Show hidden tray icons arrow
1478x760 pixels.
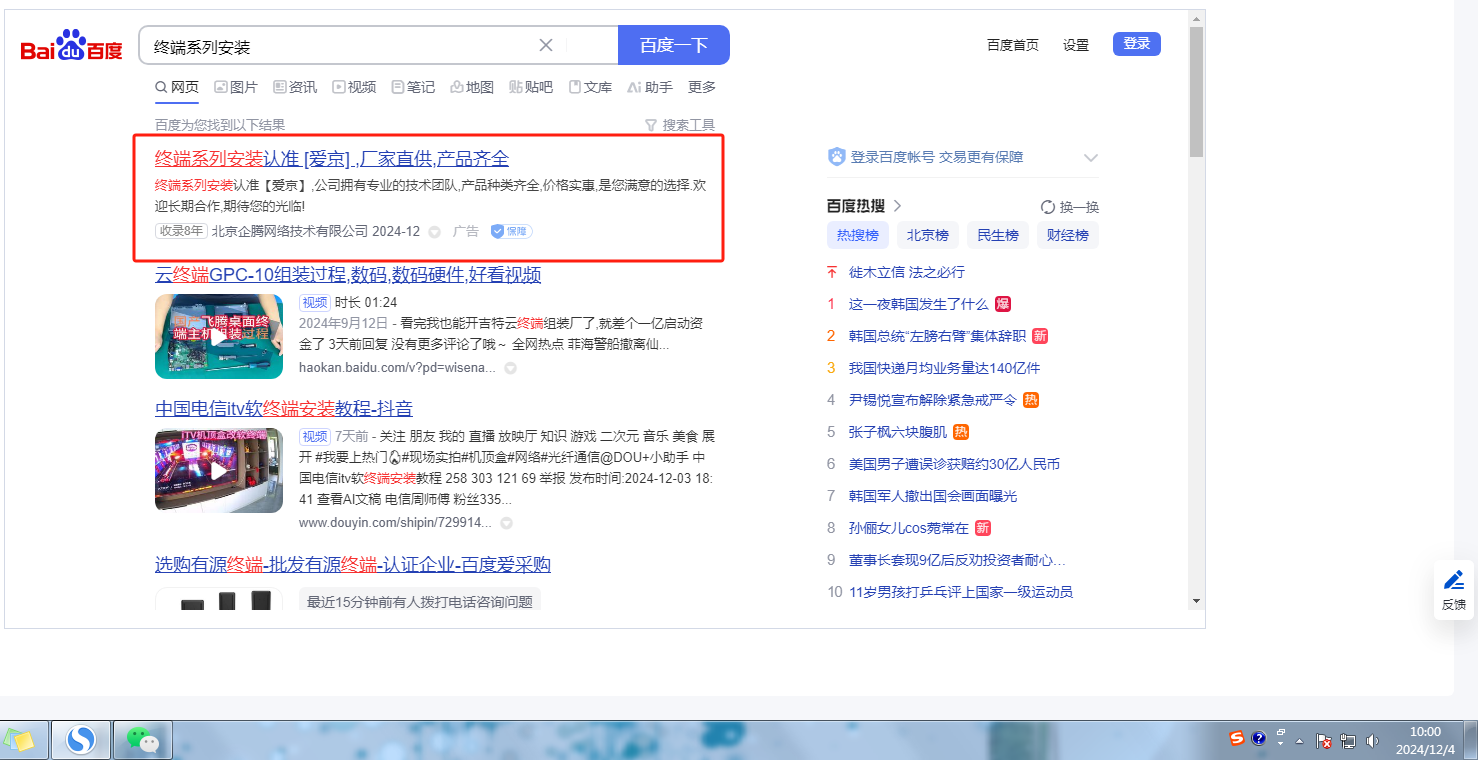[x=1299, y=741]
